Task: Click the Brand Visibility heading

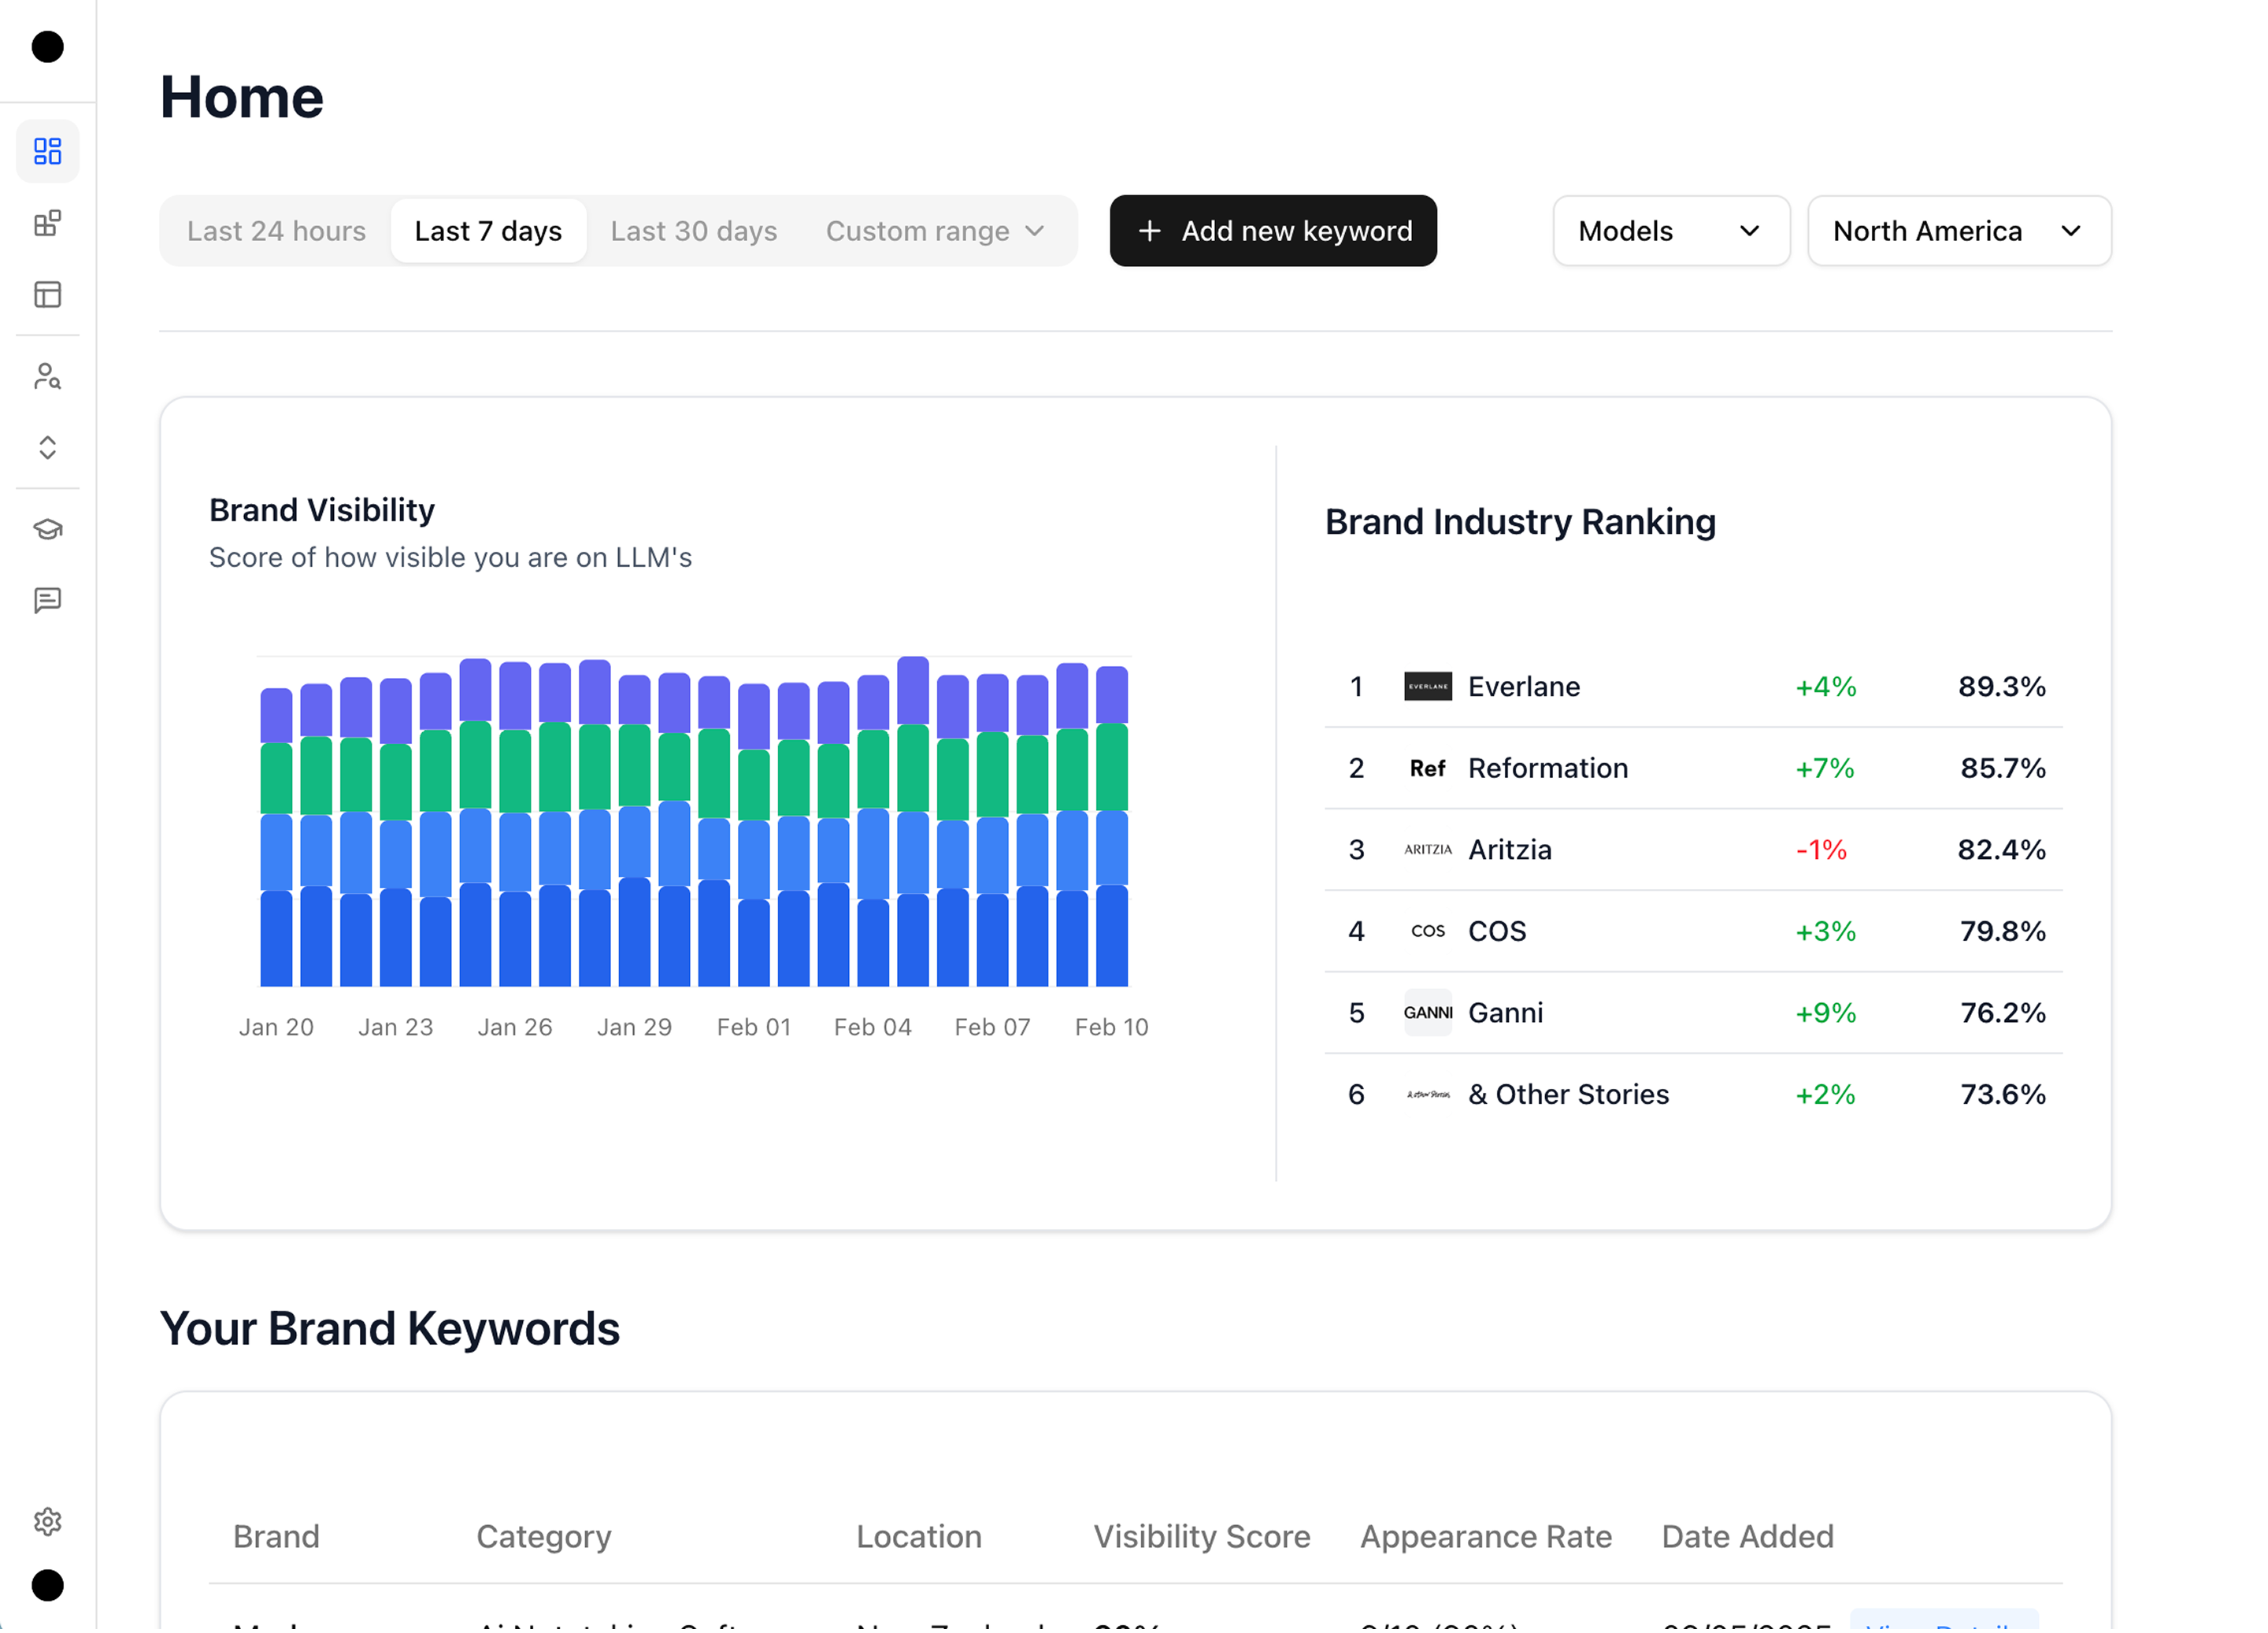Action: (323, 511)
